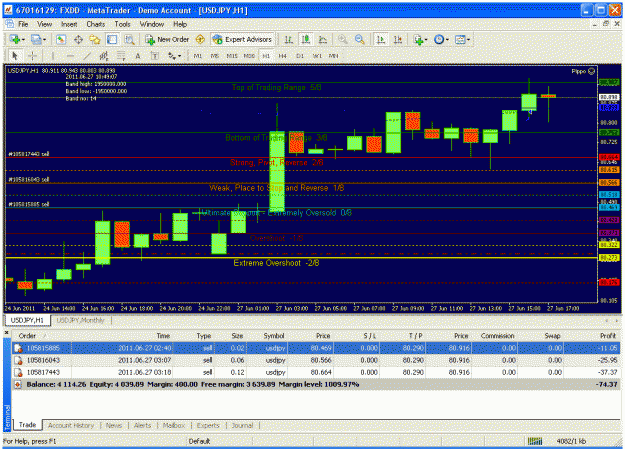Expand the Templates dropdown arrow

(468, 39)
